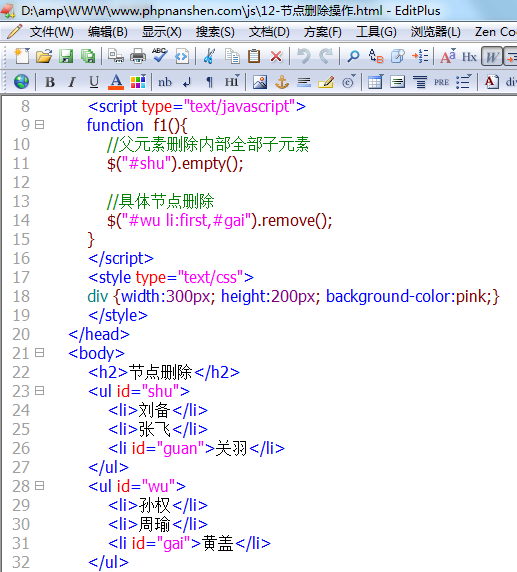Insert non-breaking space with nb icon
This screenshot has width=517, height=572.
coord(165,82)
